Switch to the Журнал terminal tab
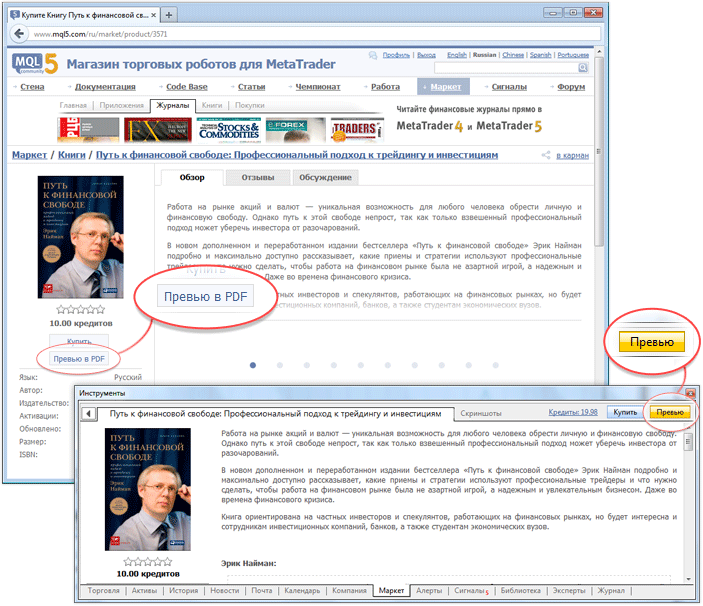Viewport: 703px width, 606px height. pyautogui.click(x=611, y=591)
